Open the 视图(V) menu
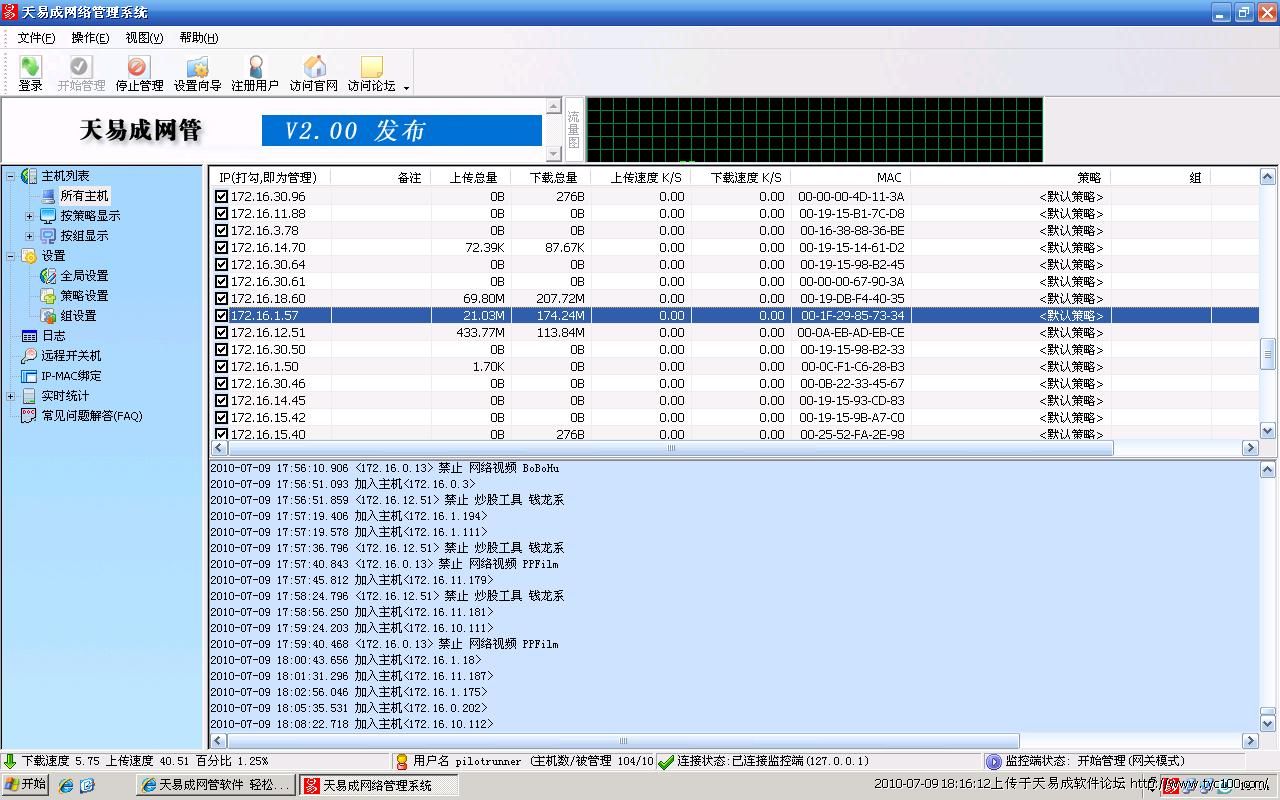The image size is (1280, 800). (144, 38)
